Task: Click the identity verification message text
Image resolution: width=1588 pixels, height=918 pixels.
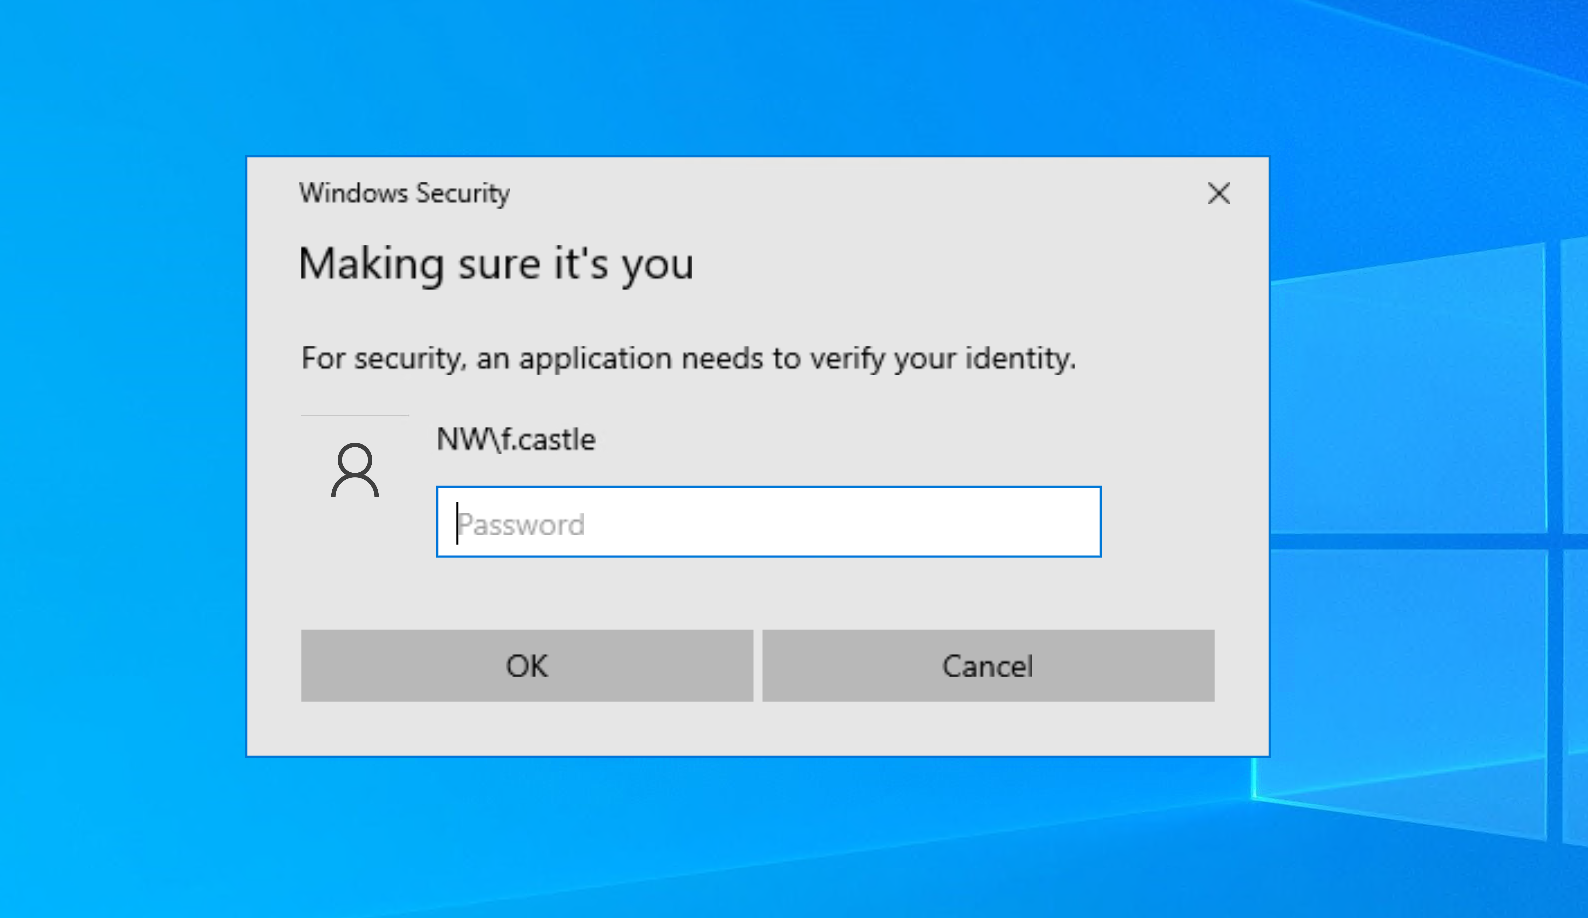Action: pos(689,358)
